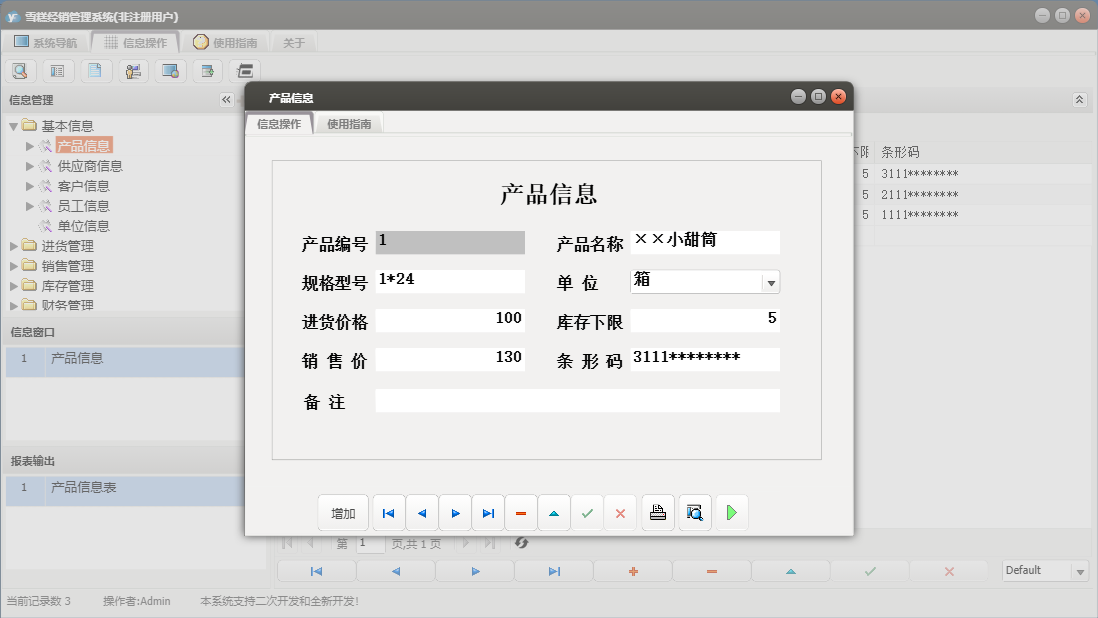Select the record search toolbar icon
Image resolution: width=1098 pixels, height=618 pixels.
[20, 71]
